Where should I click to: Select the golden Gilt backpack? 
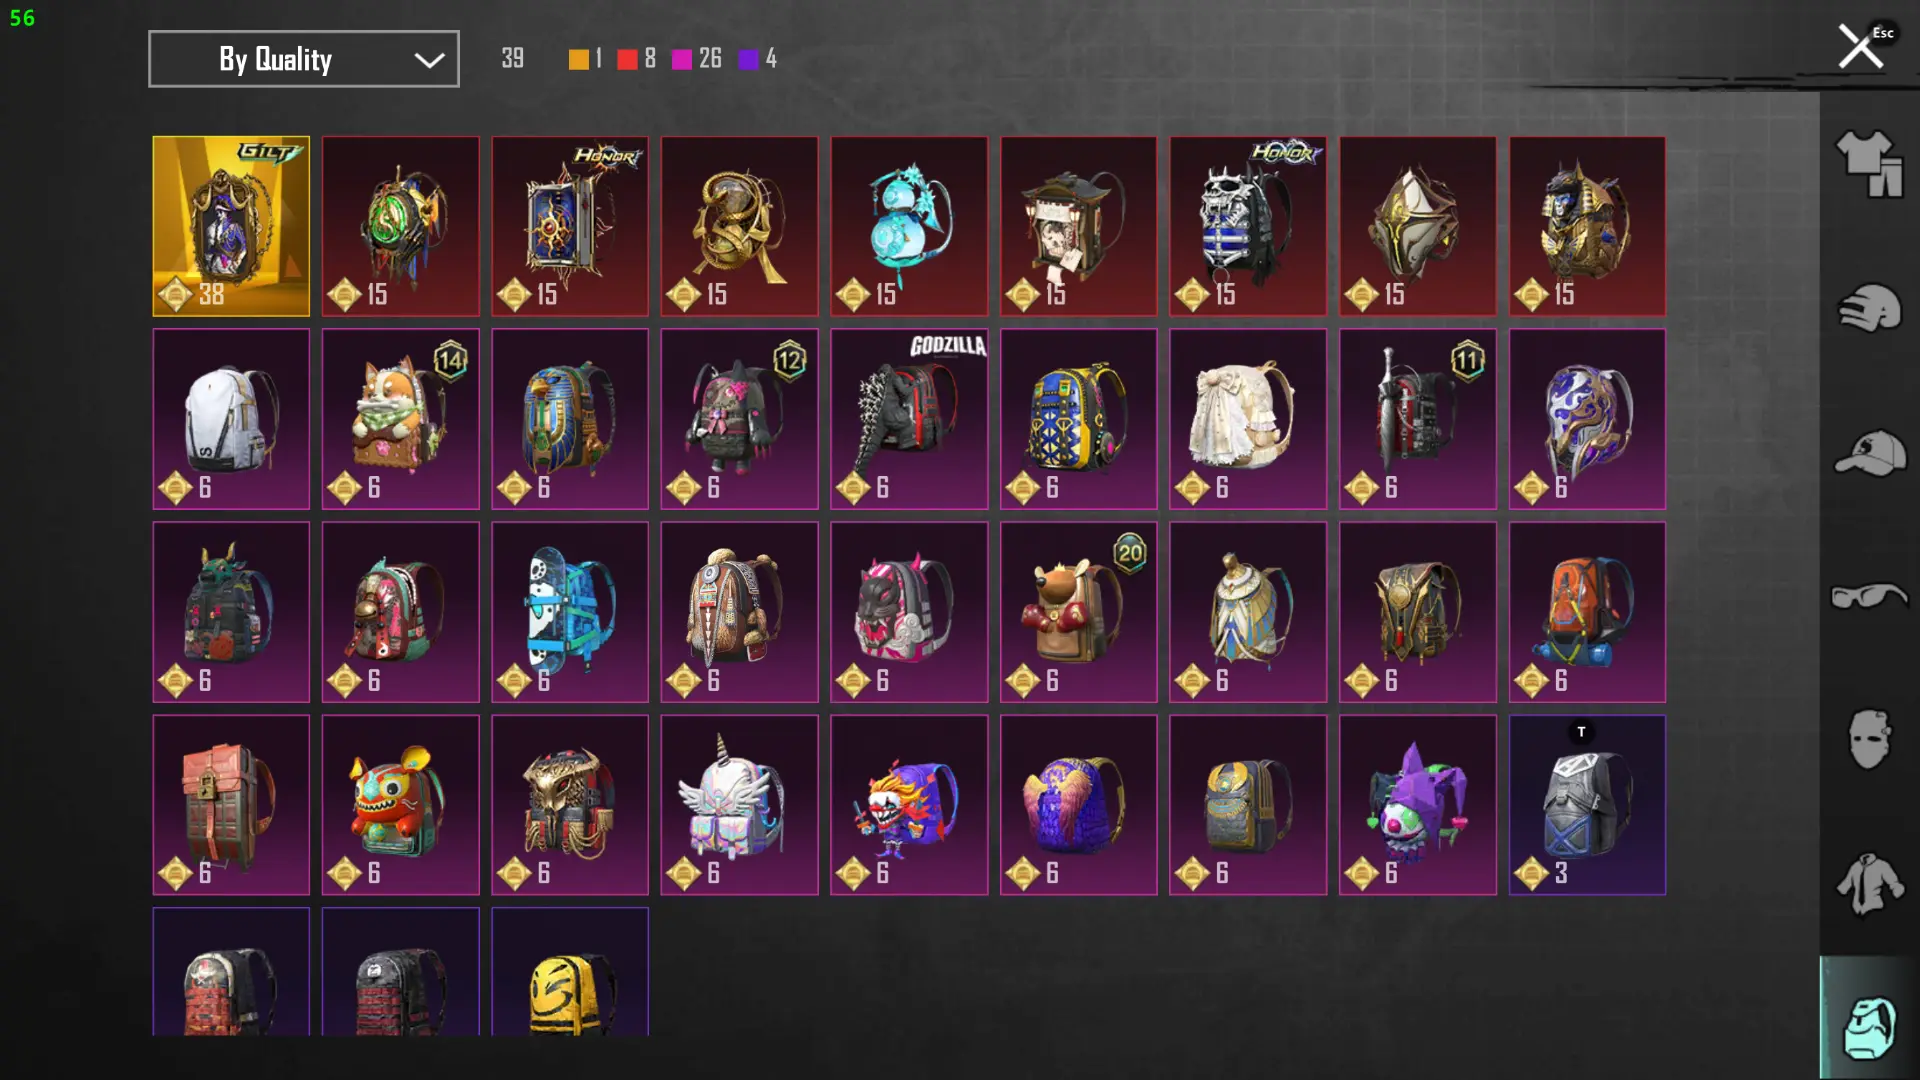pos(231,226)
